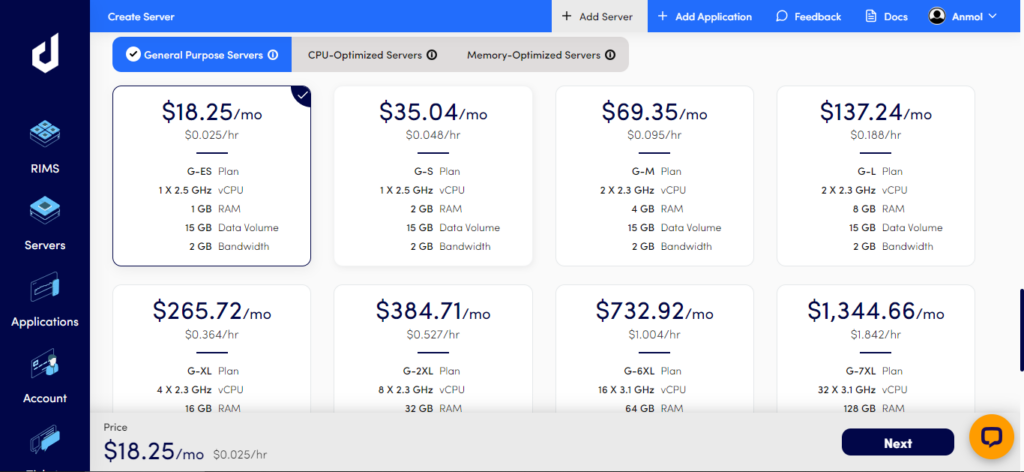Click the "G-XL" plan name text
The image size is (1024, 472).
[x=199, y=371]
